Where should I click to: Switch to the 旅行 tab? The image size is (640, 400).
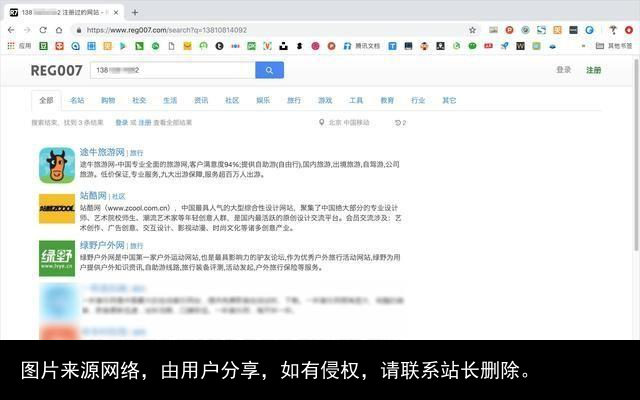point(294,100)
